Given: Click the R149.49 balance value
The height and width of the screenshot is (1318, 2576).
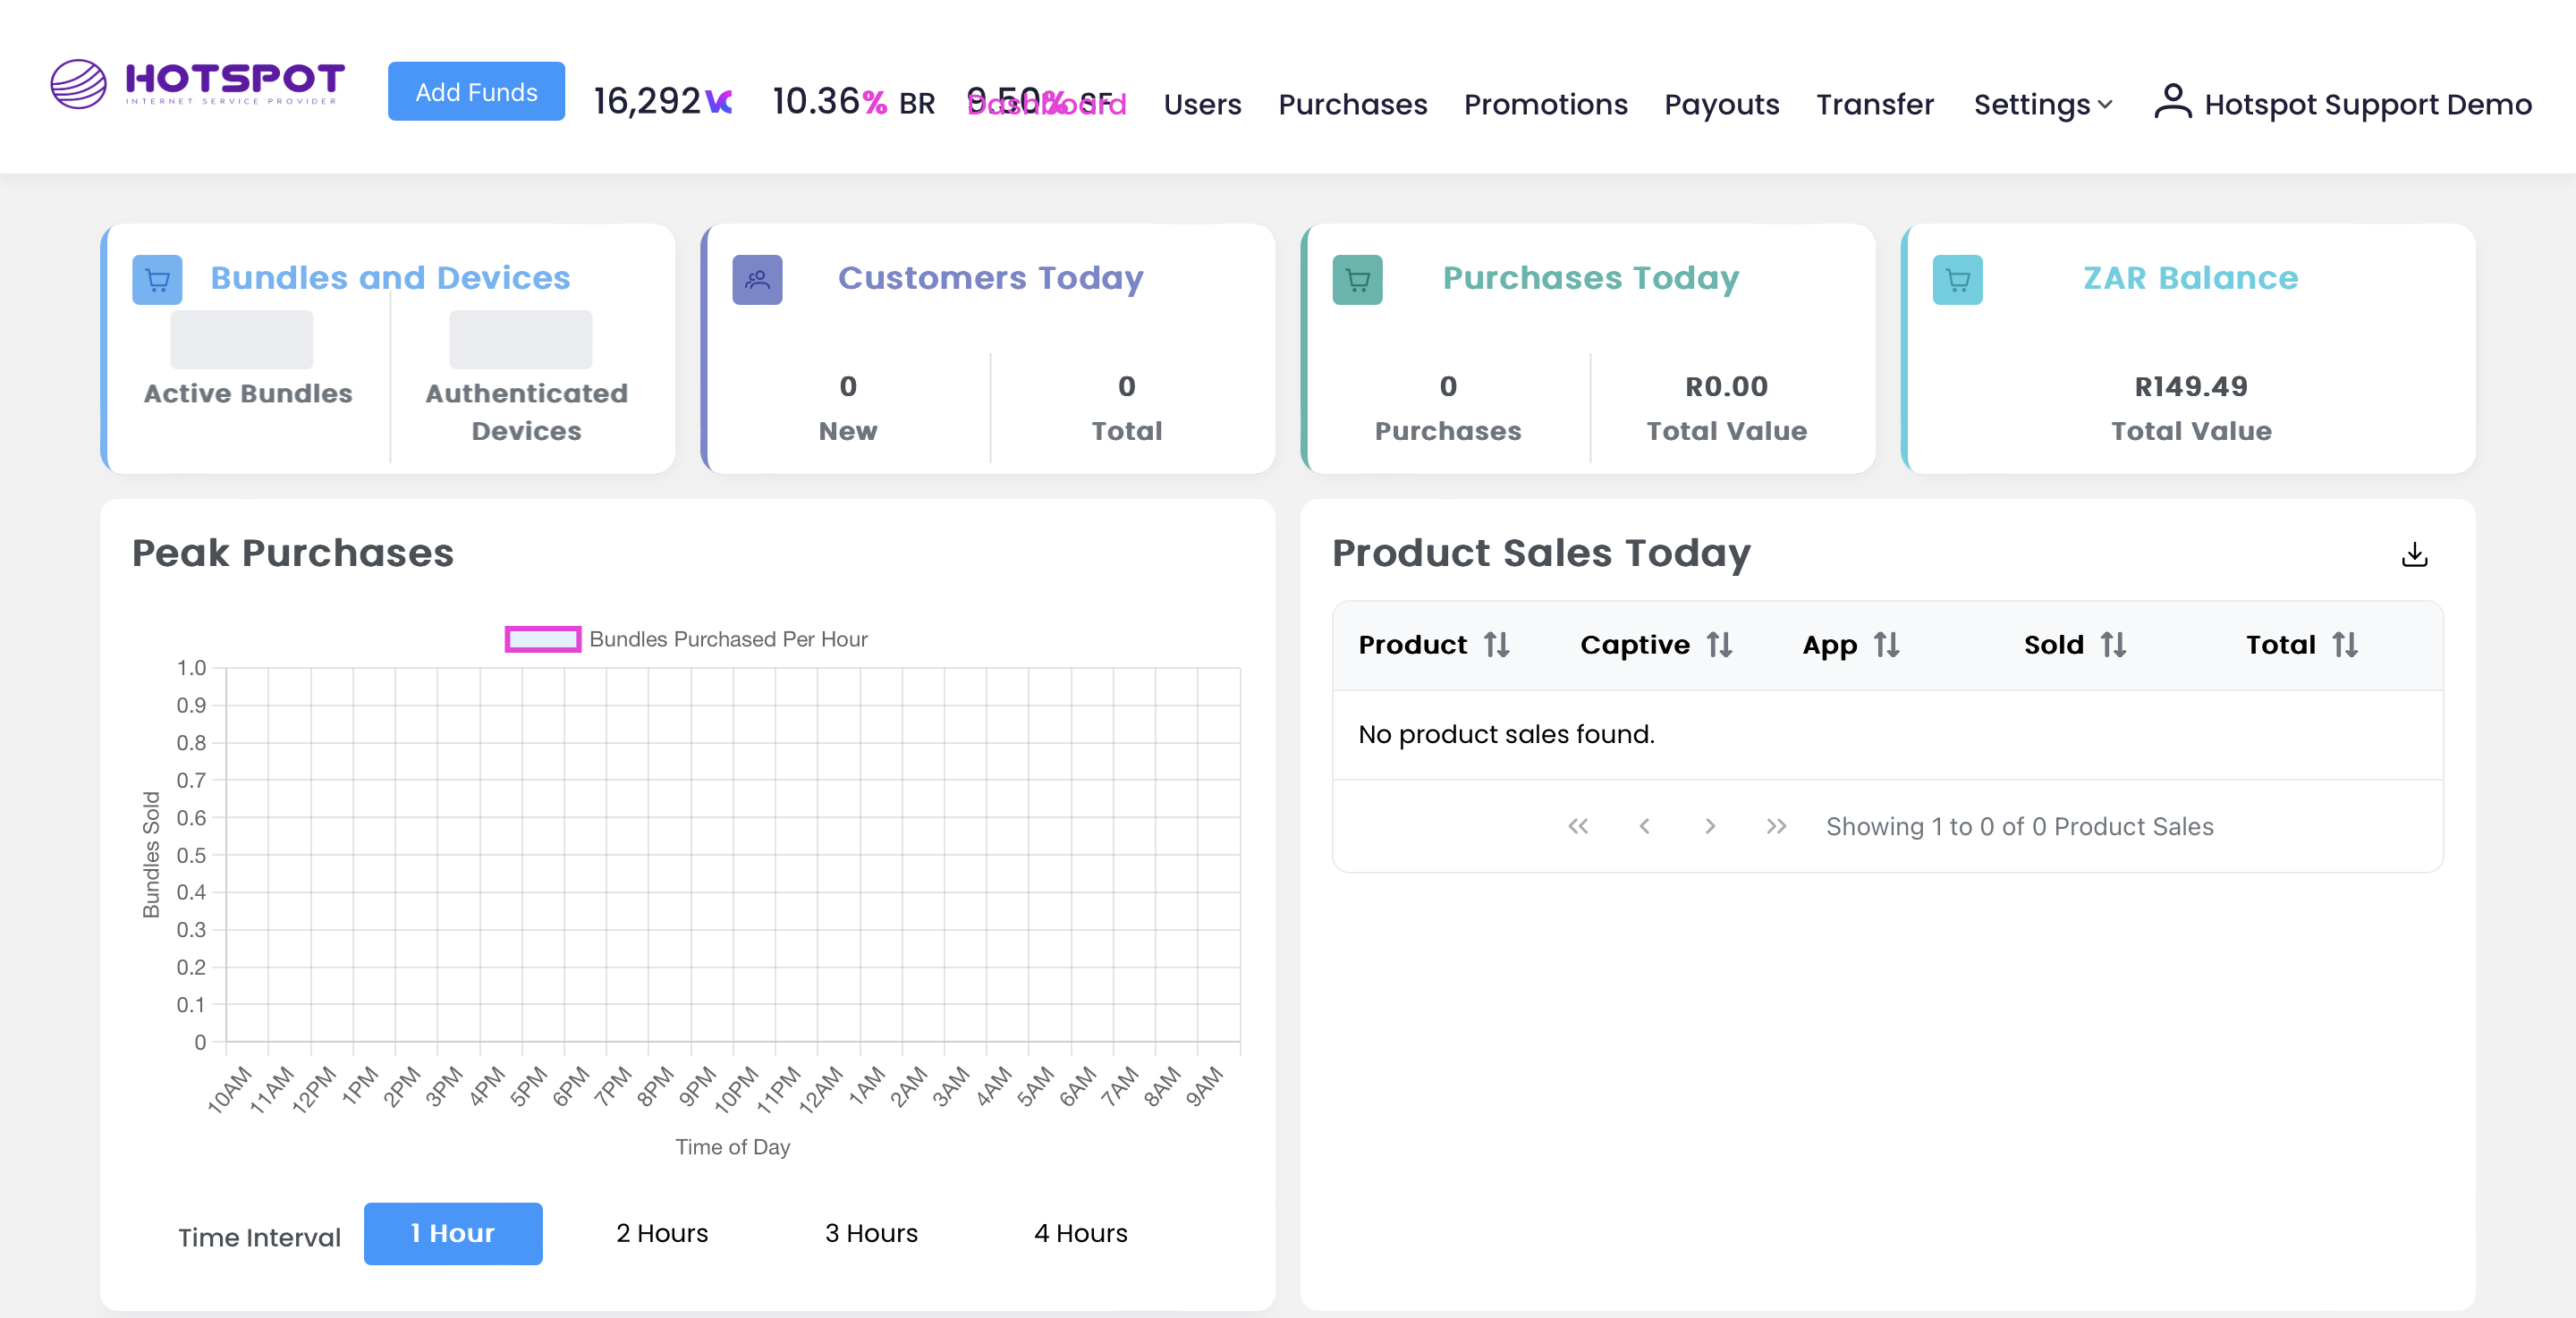Looking at the screenshot, I should pyautogui.click(x=2191, y=386).
